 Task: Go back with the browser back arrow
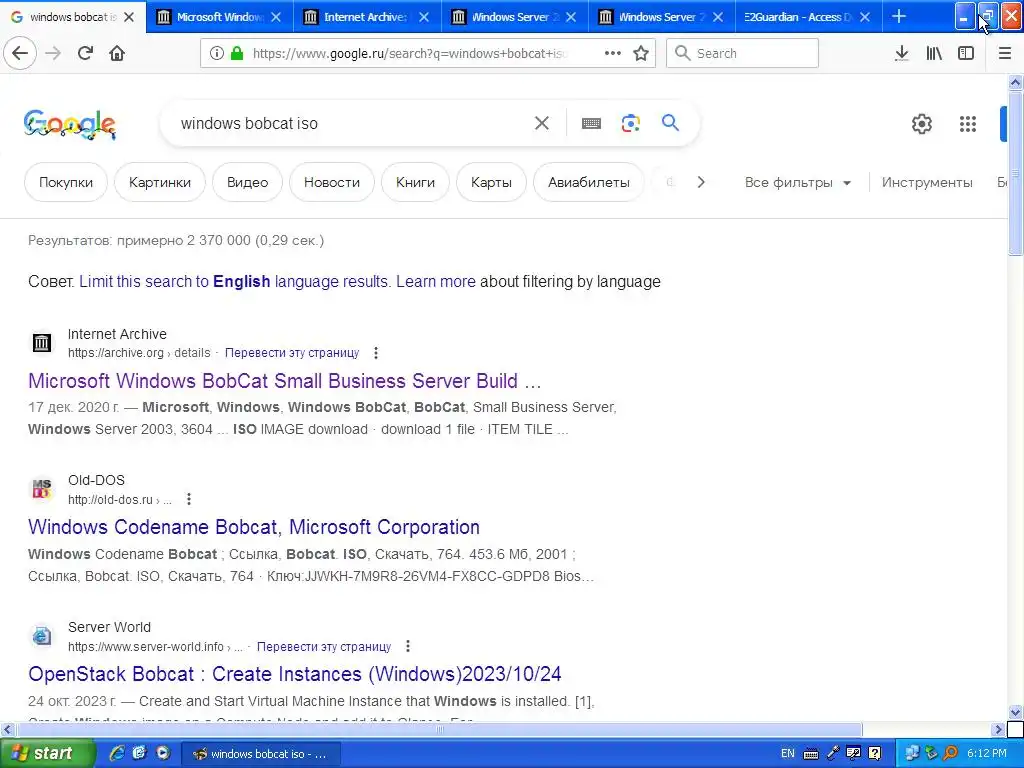pos(20,53)
